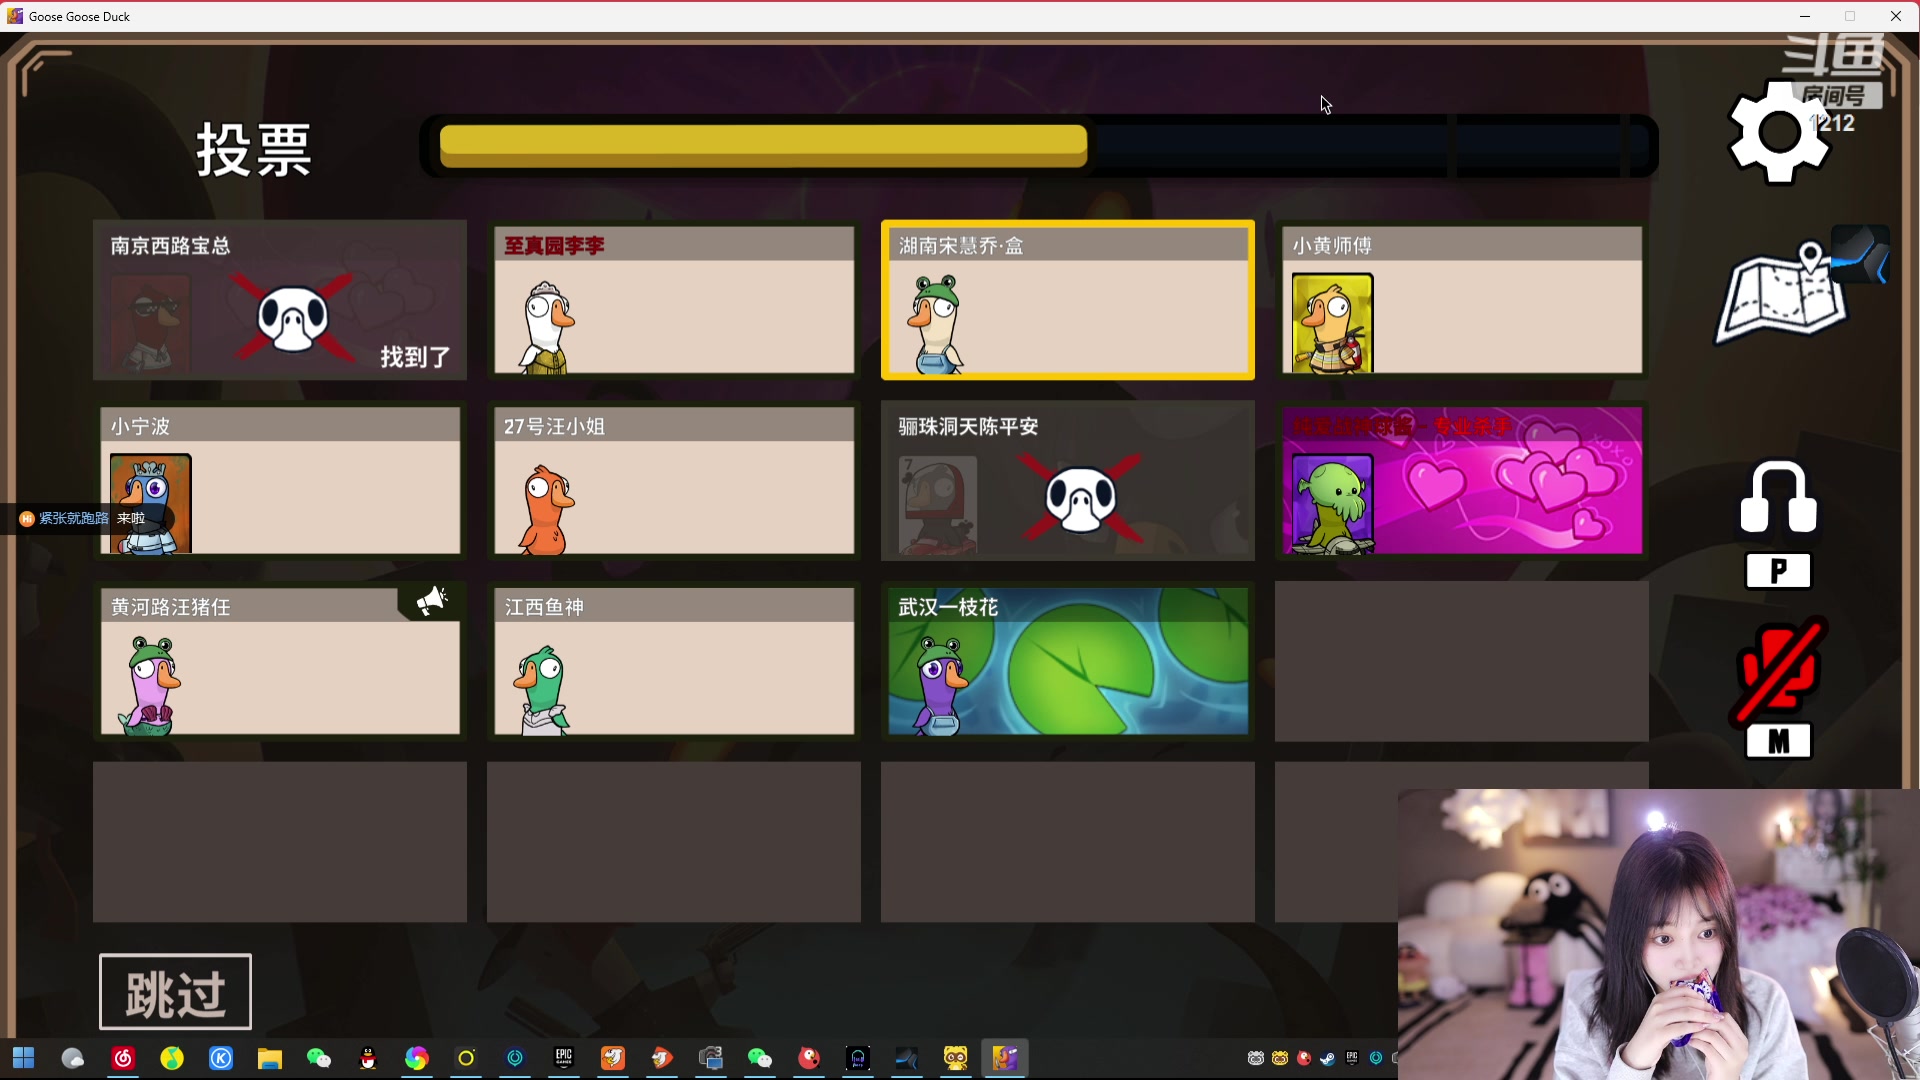Click the megaphone icon on 黄河路汪猪任
Screen dimensions: 1920x1080
pyautogui.click(x=432, y=601)
